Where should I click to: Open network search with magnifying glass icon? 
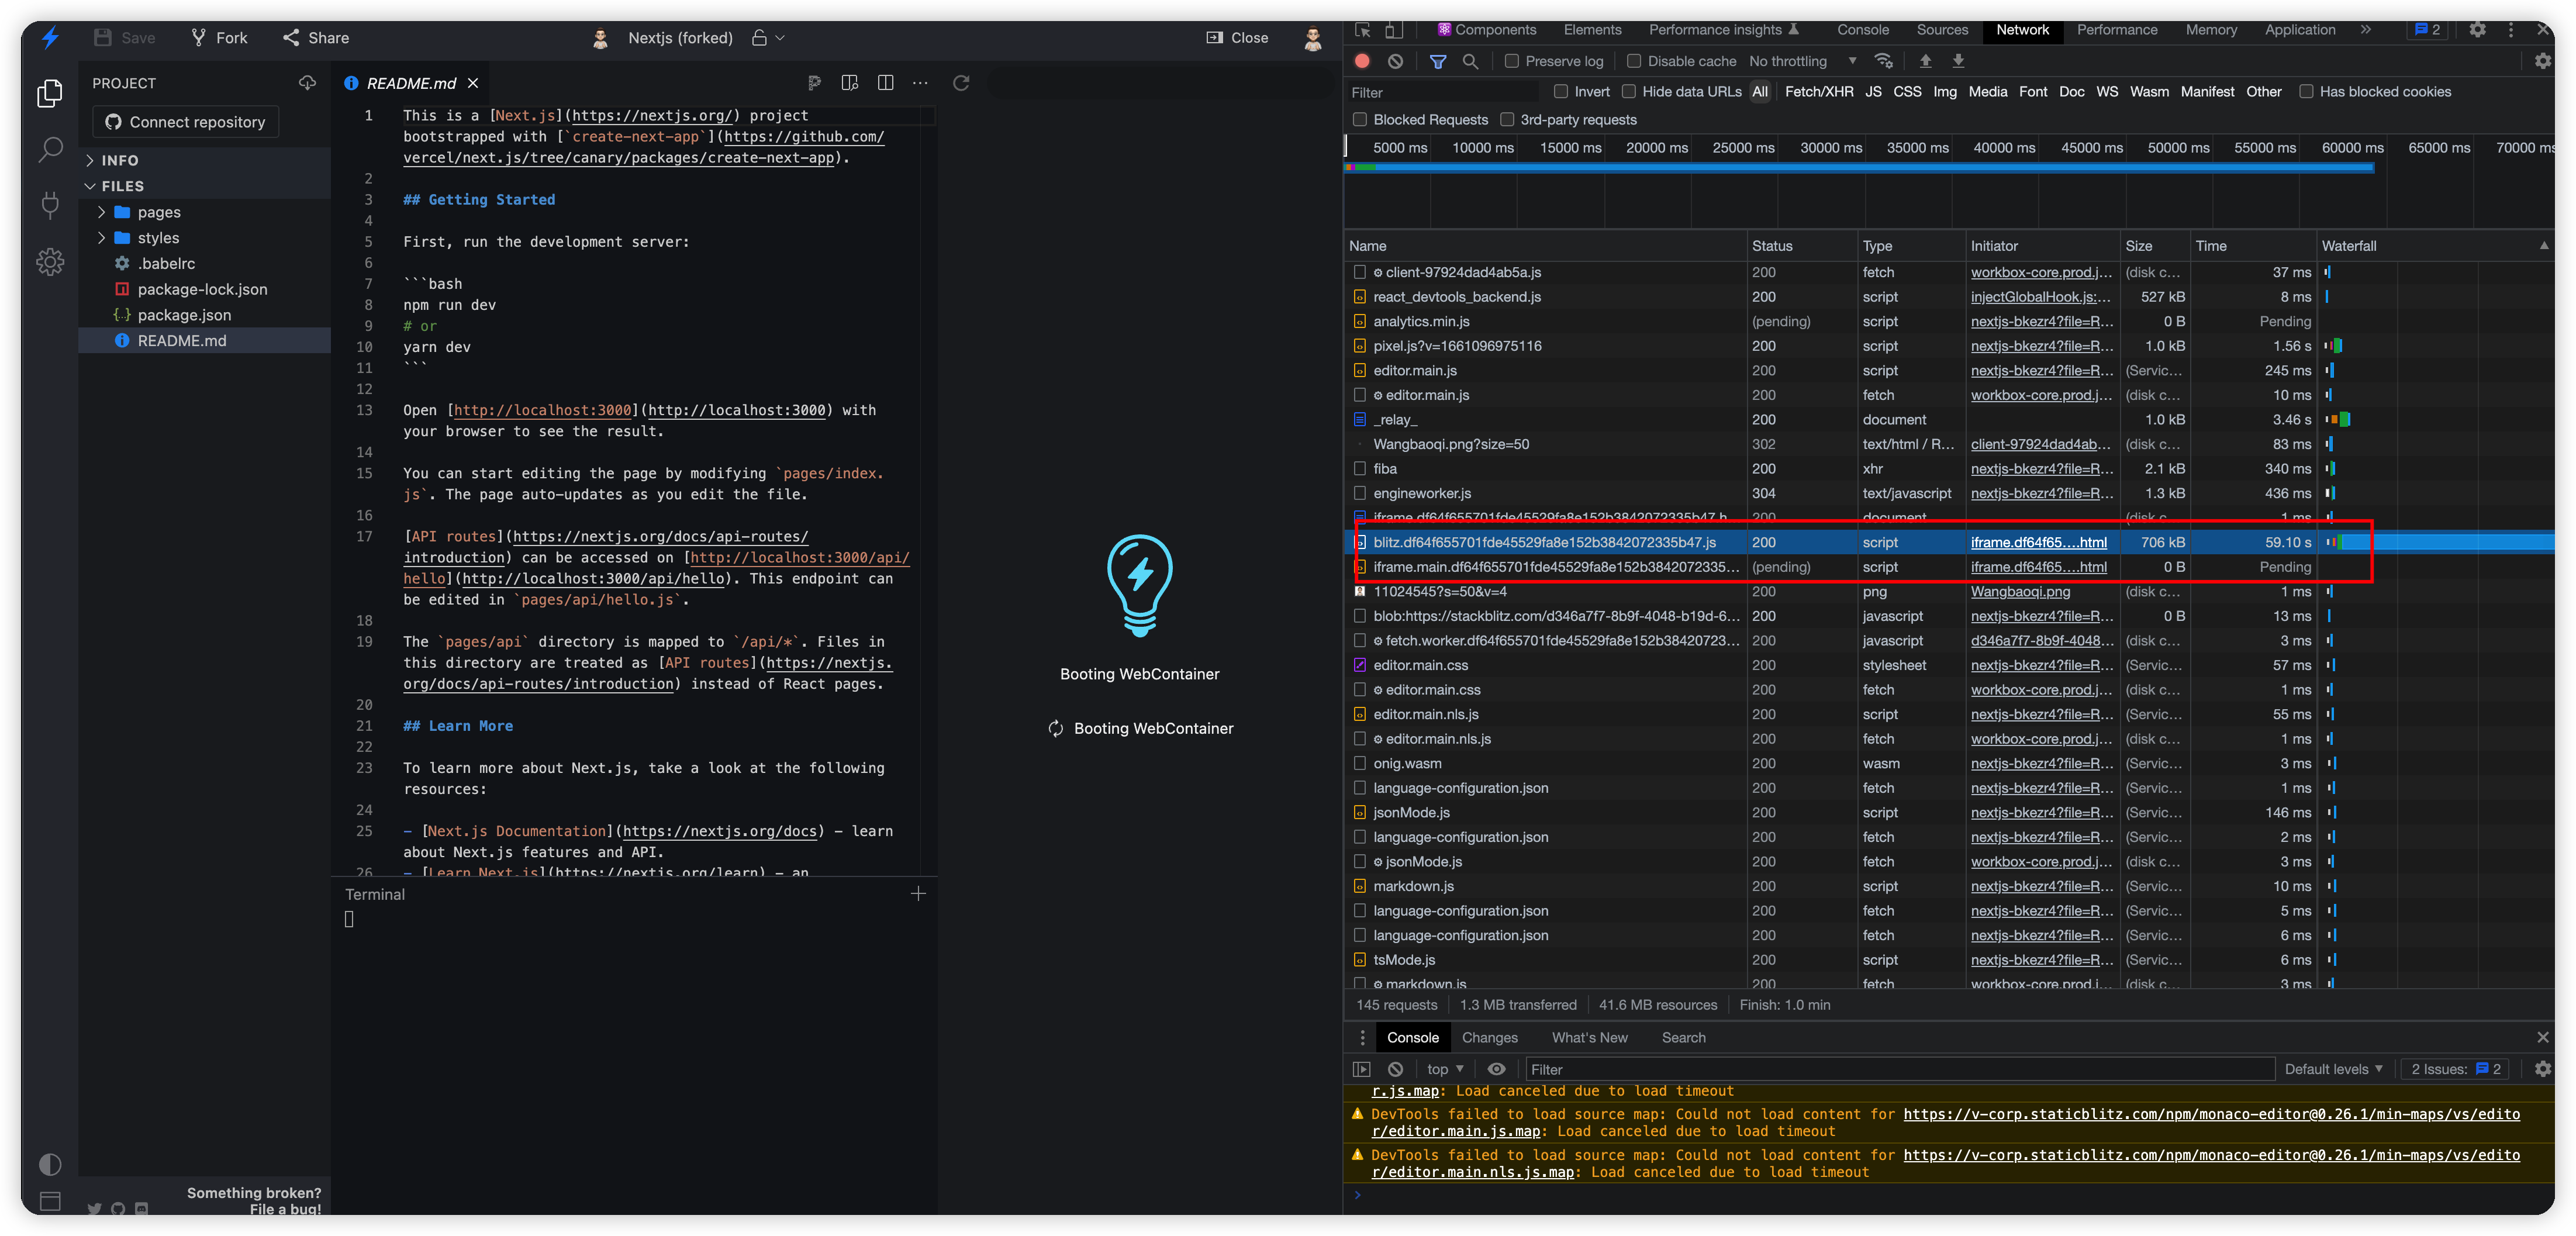coord(1470,61)
